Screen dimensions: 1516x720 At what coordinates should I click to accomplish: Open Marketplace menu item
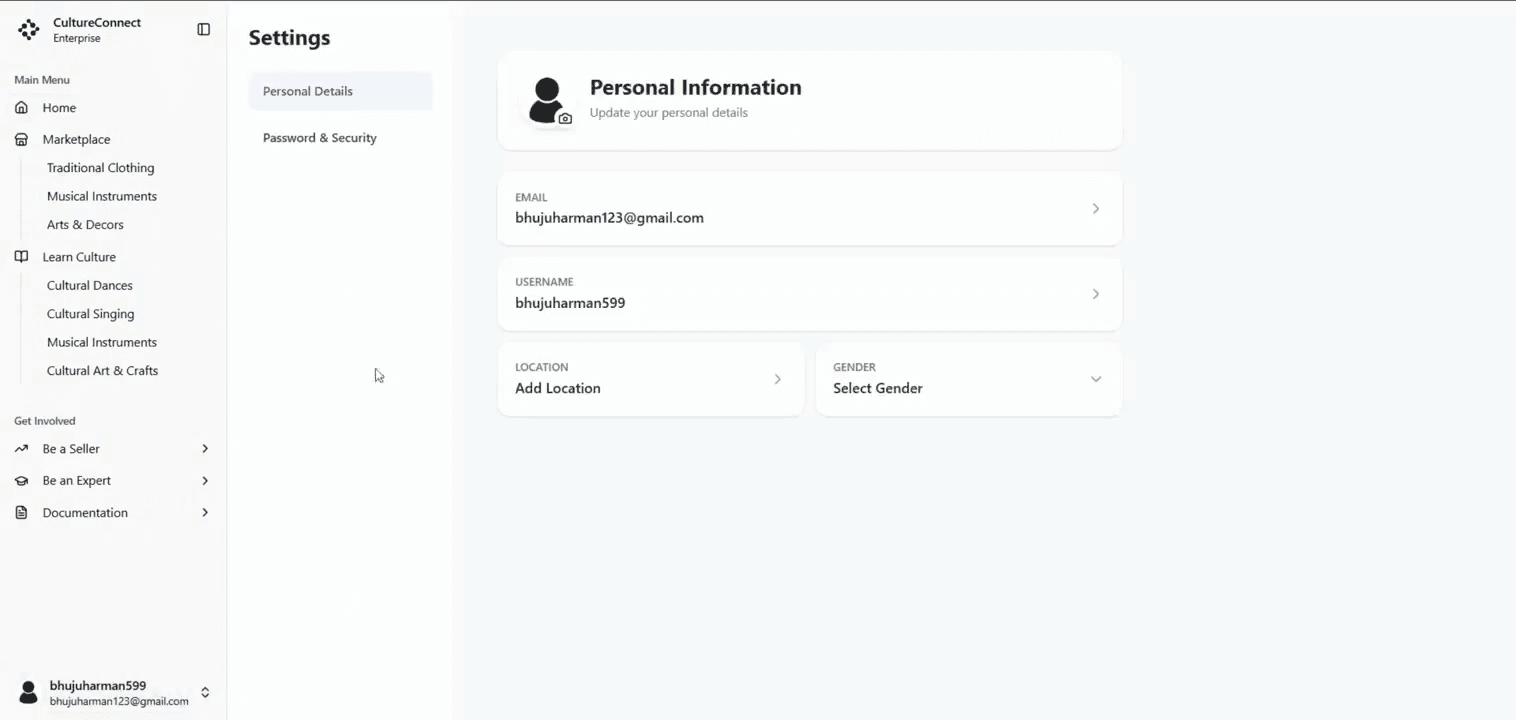pos(76,139)
